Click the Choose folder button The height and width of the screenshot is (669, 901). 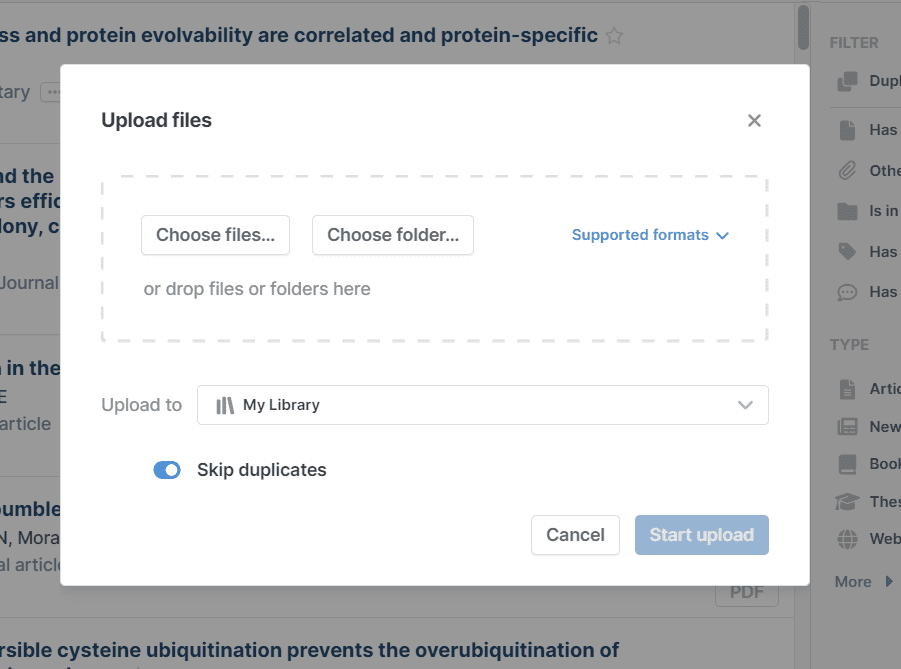pyautogui.click(x=392, y=235)
